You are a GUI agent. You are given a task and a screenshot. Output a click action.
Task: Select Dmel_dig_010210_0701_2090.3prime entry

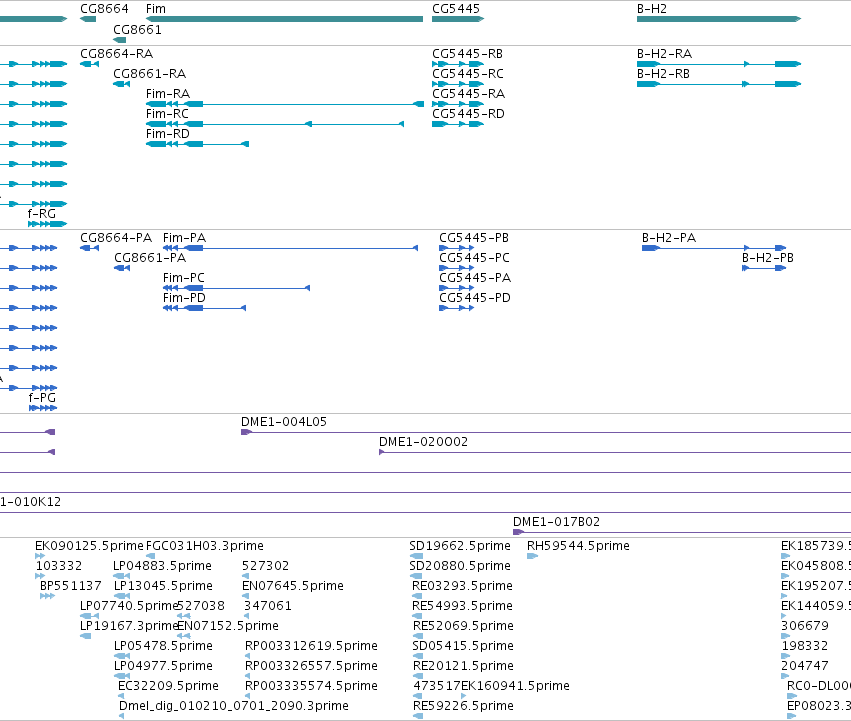pos(233,706)
